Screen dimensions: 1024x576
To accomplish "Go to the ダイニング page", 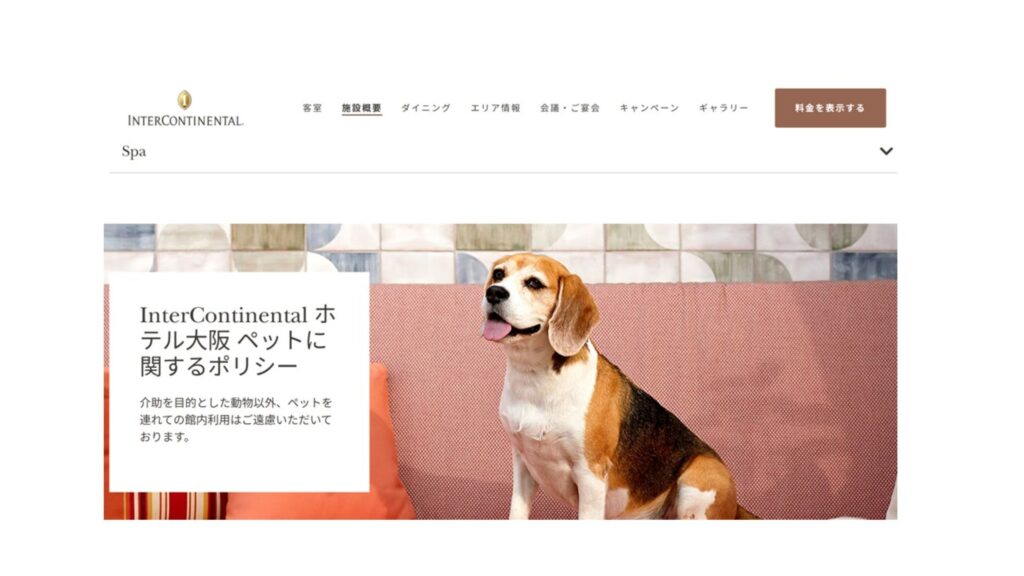I will click(x=426, y=108).
